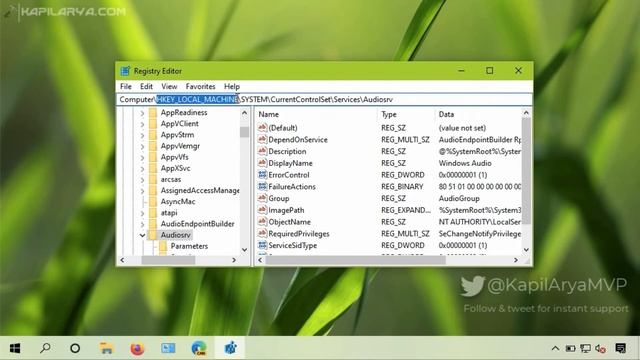Select the Parameters subkey
The height and width of the screenshot is (360, 640).
click(189, 246)
